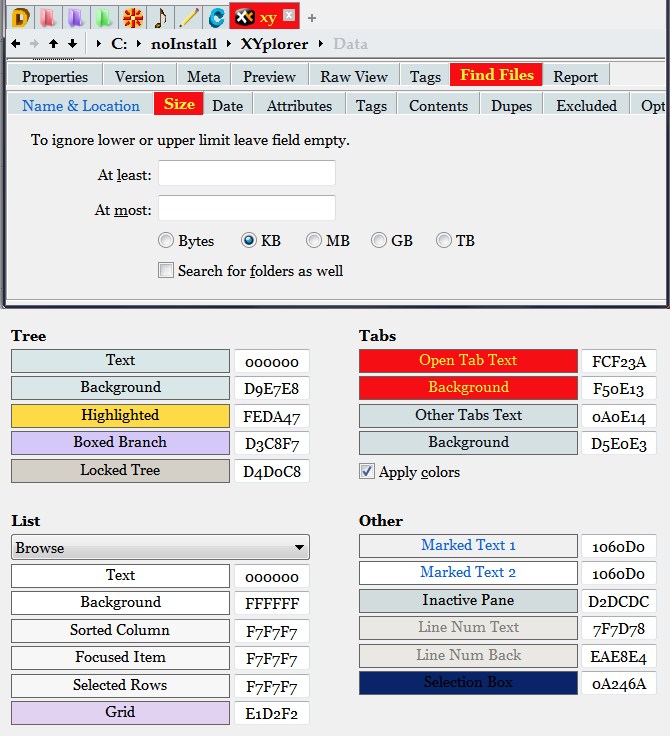Open the music note tab
The width and height of the screenshot is (670, 736).
click(x=161, y=18)
